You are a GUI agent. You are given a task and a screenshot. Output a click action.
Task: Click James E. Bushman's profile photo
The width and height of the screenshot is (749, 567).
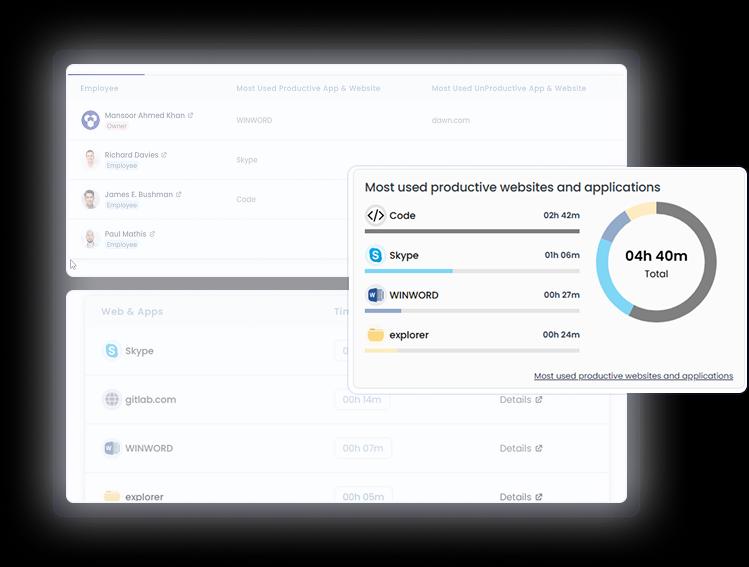[x=90, y=199]
